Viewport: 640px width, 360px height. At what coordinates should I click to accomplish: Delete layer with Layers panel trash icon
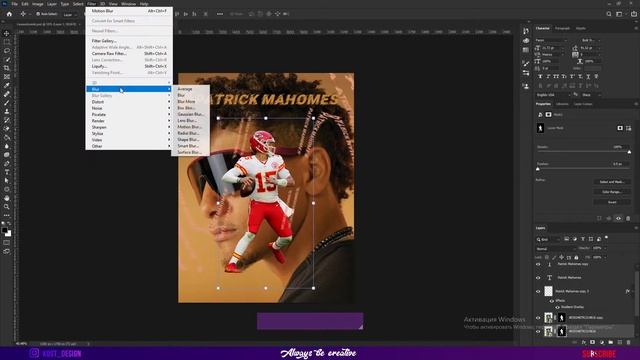tap(629, 342)
